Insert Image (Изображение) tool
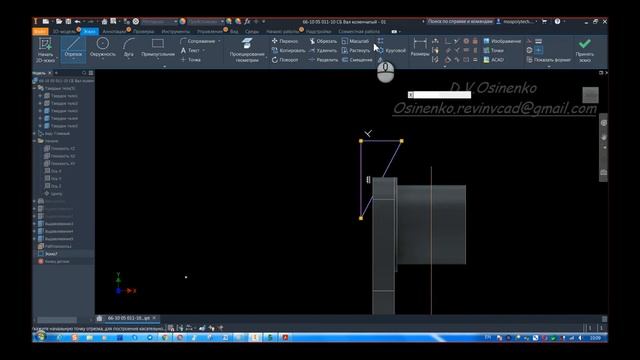This screenshot has width=640, height=360. [x=502, y=41]
